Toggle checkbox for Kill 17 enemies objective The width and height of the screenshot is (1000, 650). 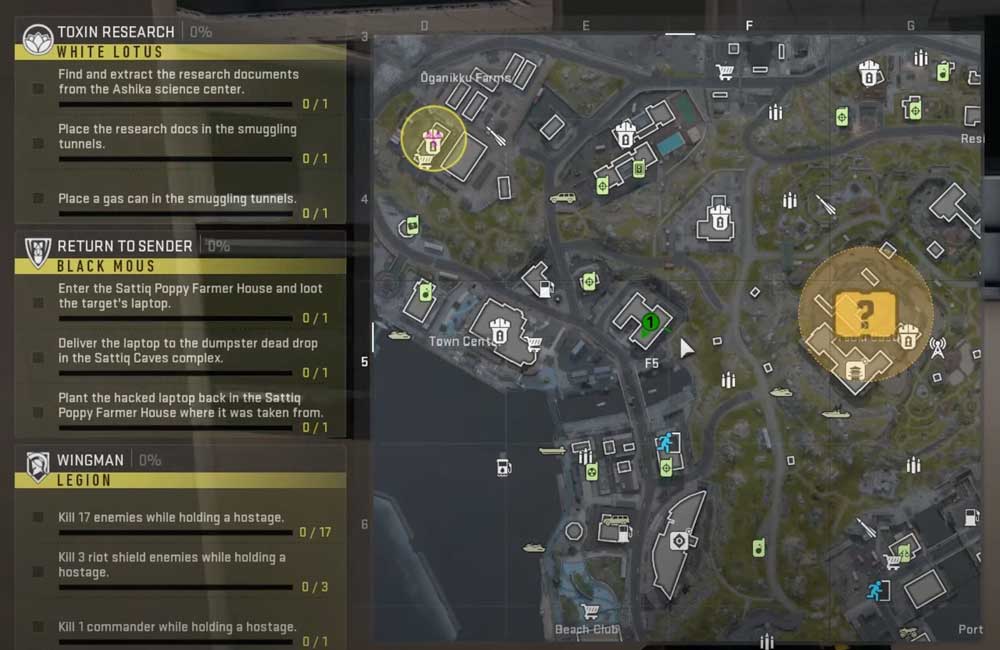tap(38, 517)
